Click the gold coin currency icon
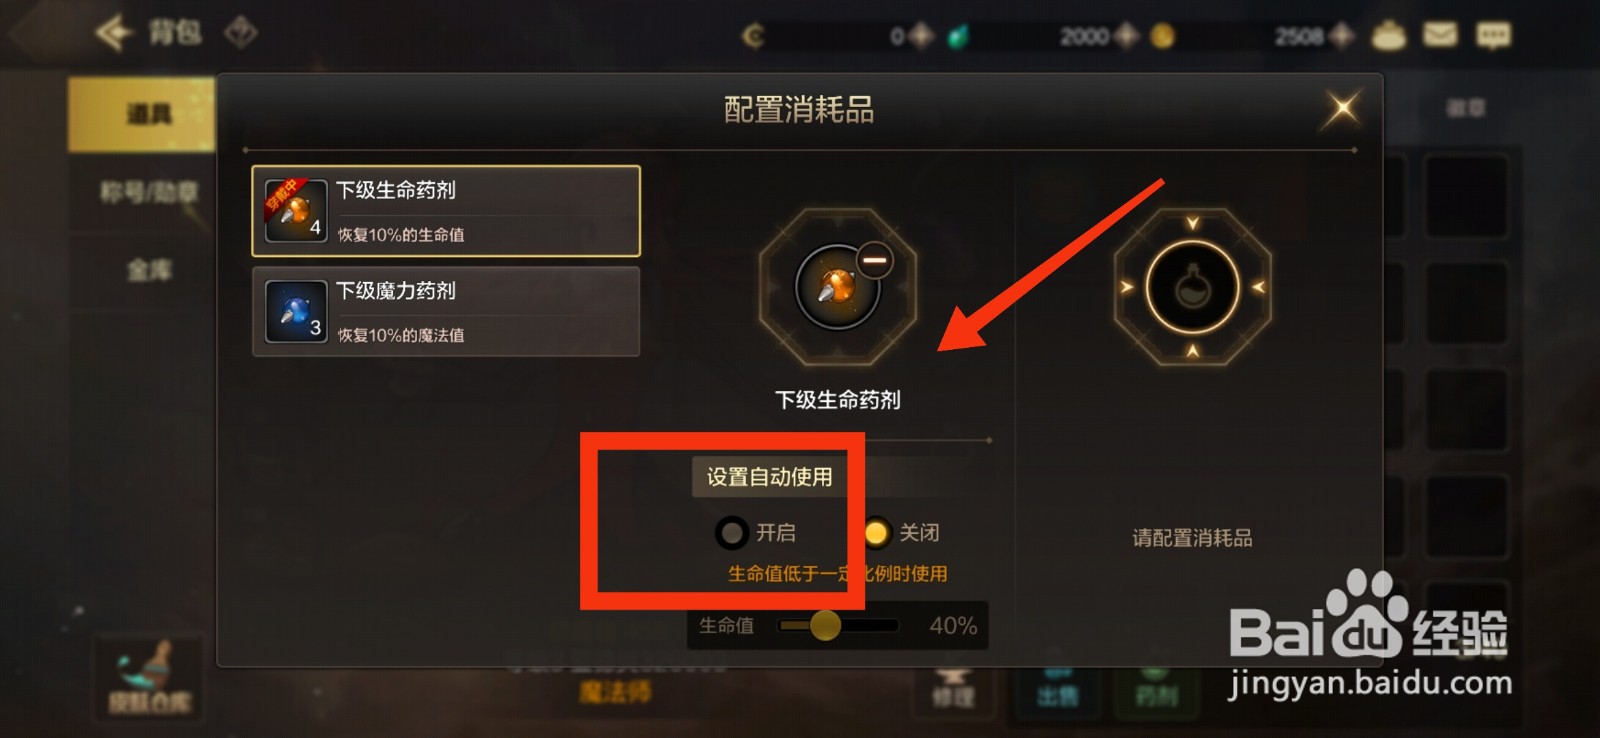 [x=1162, y=36]
